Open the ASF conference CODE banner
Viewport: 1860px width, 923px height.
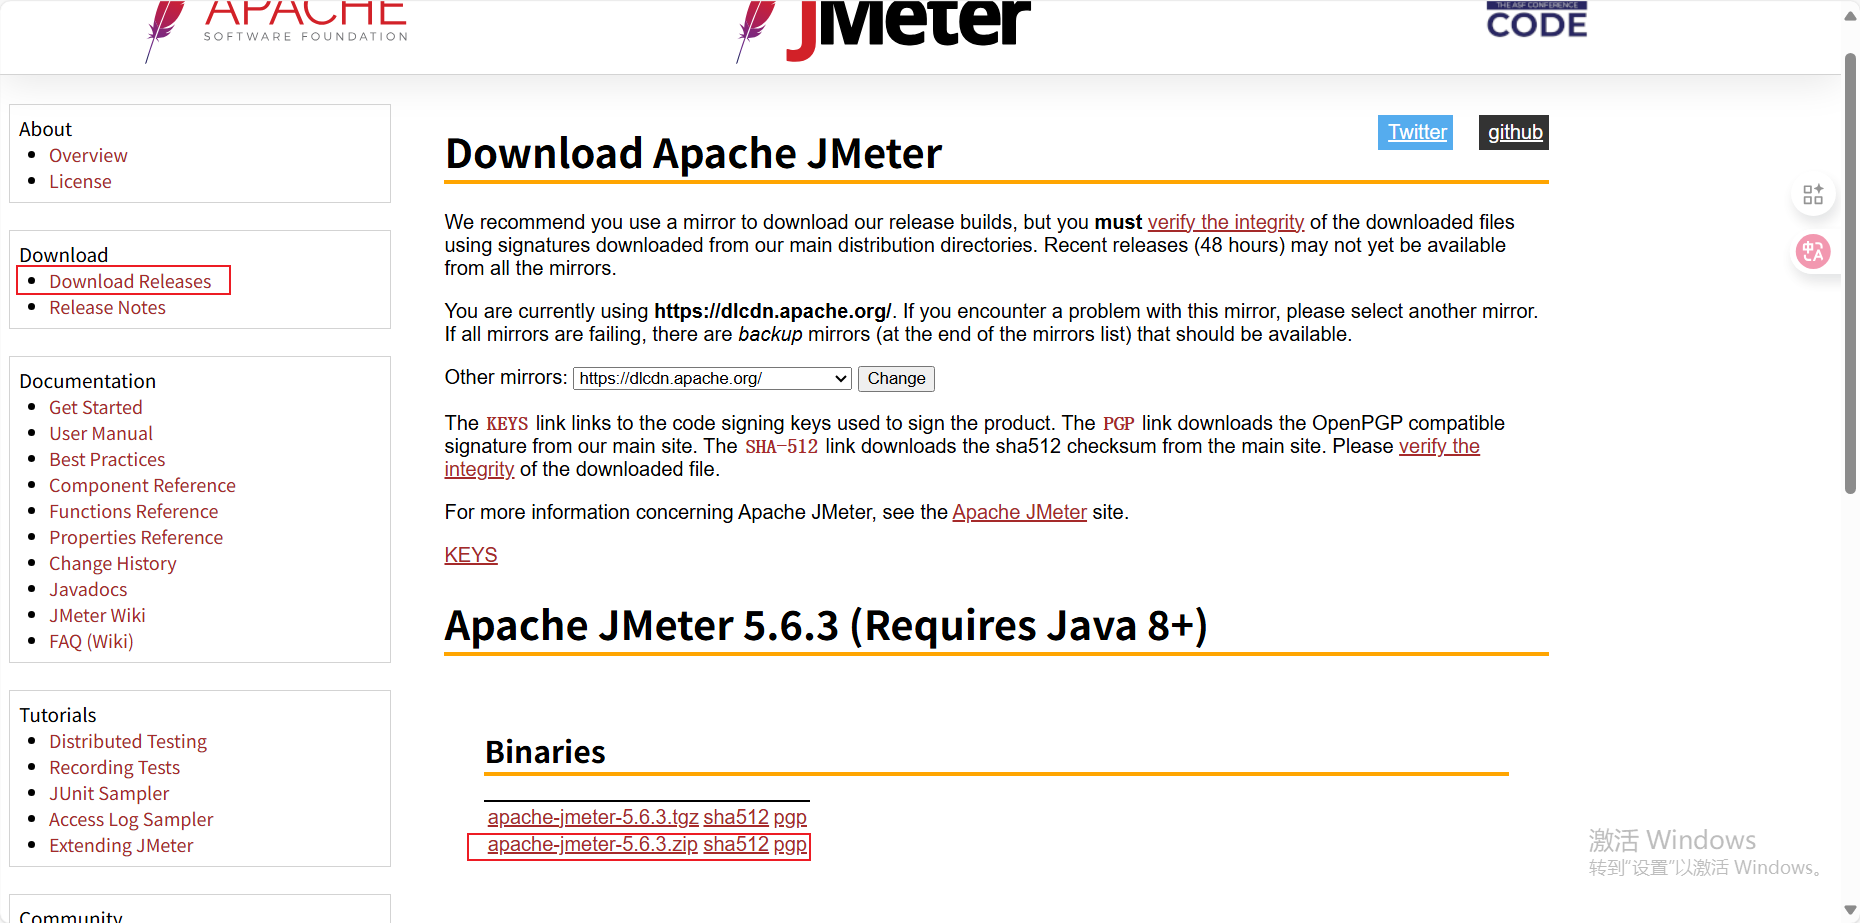click(1536, 20)
